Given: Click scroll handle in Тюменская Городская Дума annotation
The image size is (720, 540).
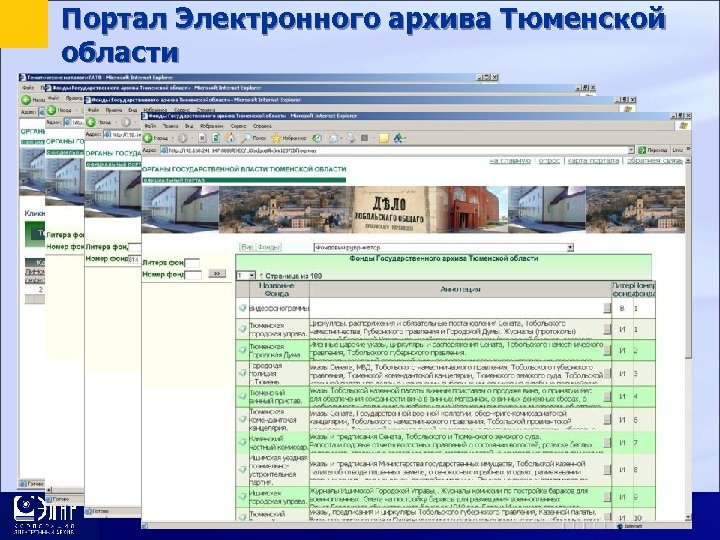Looking at the screenshot, I should coord(607,350).
